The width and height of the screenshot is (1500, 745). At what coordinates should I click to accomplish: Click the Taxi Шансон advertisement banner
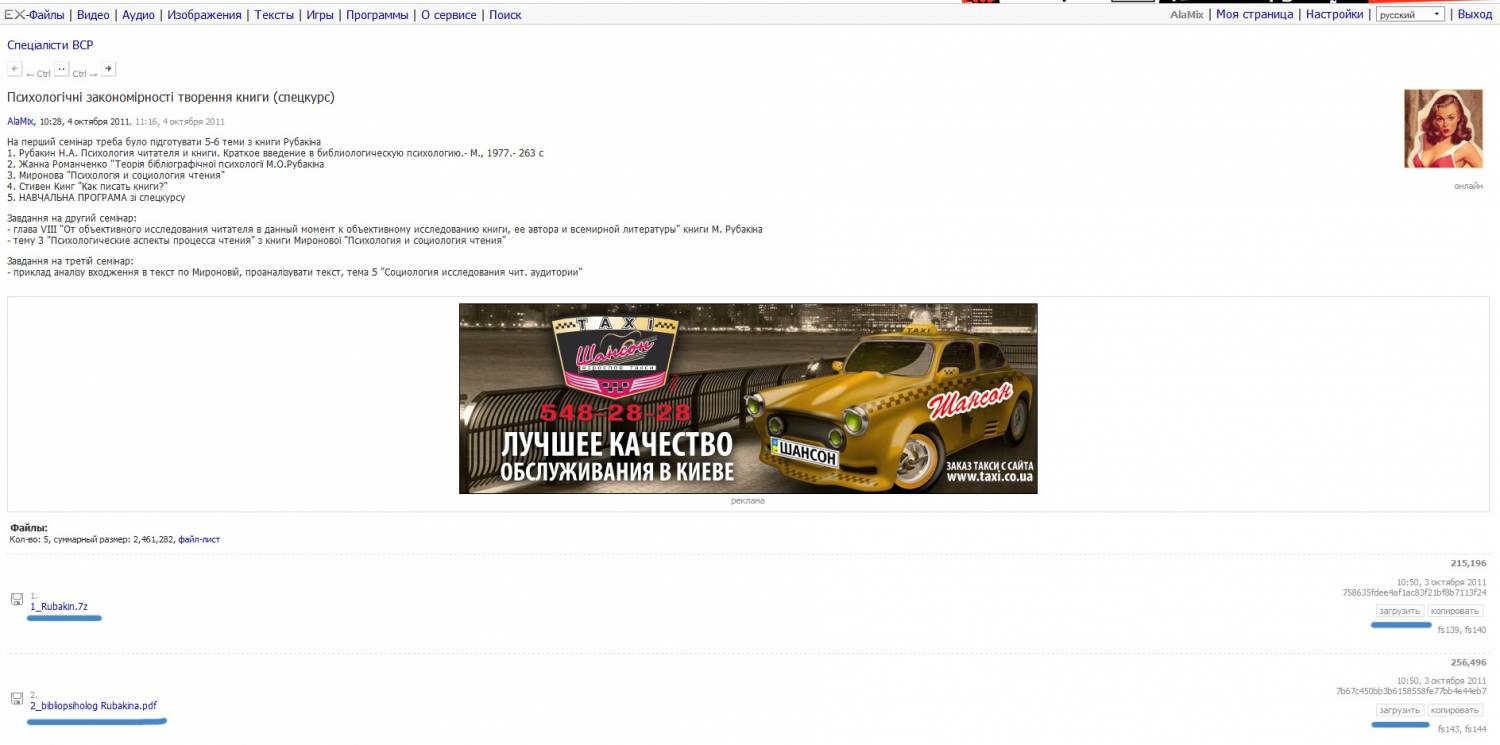click(x=748, y=398)
